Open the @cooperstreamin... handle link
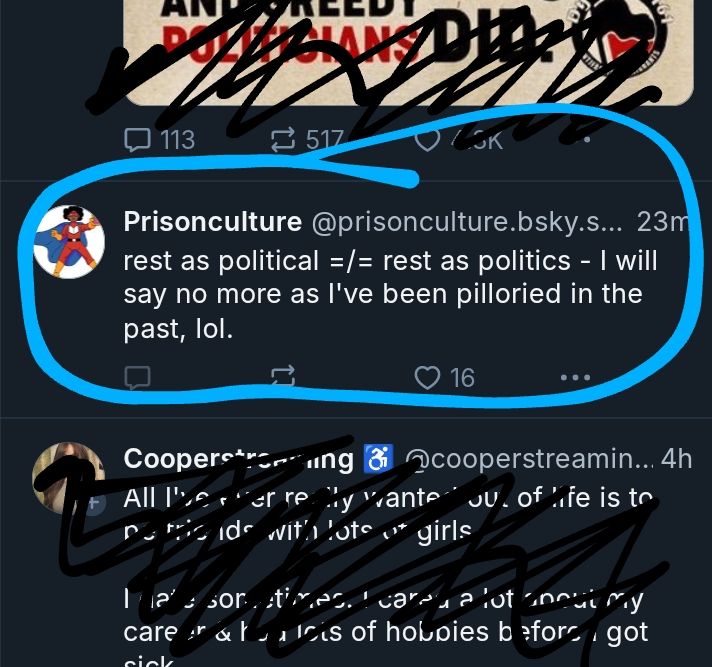The image size is (712, 667). point(529,459)
